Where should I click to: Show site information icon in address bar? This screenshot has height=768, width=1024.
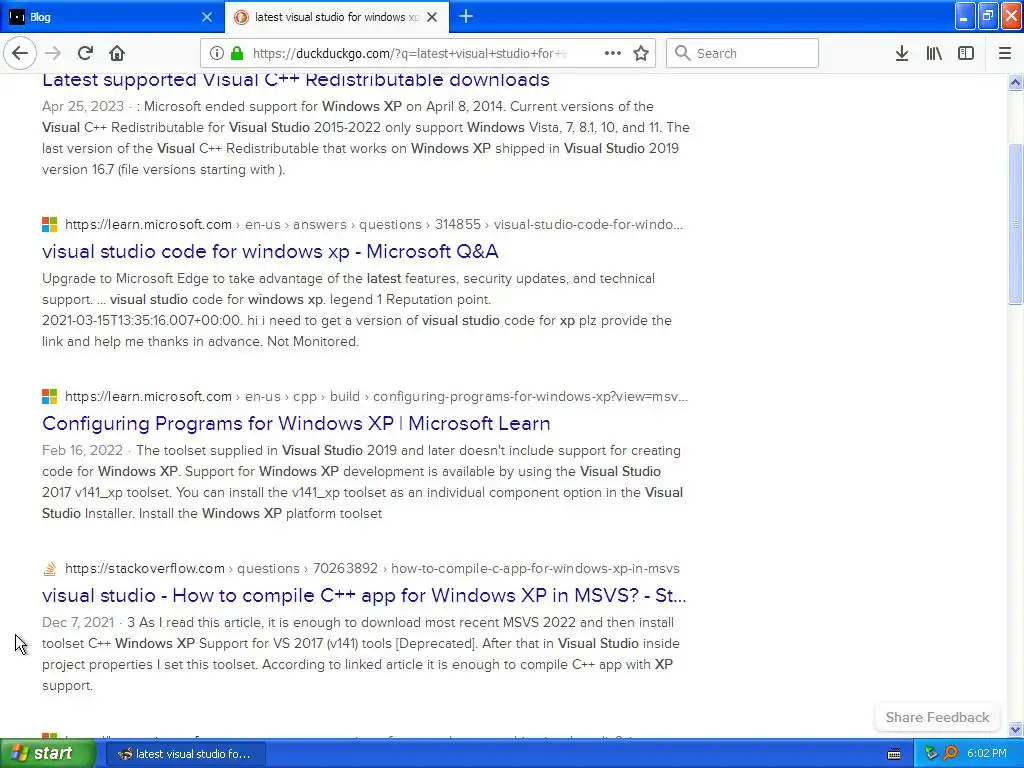click(x=217, y=54)
